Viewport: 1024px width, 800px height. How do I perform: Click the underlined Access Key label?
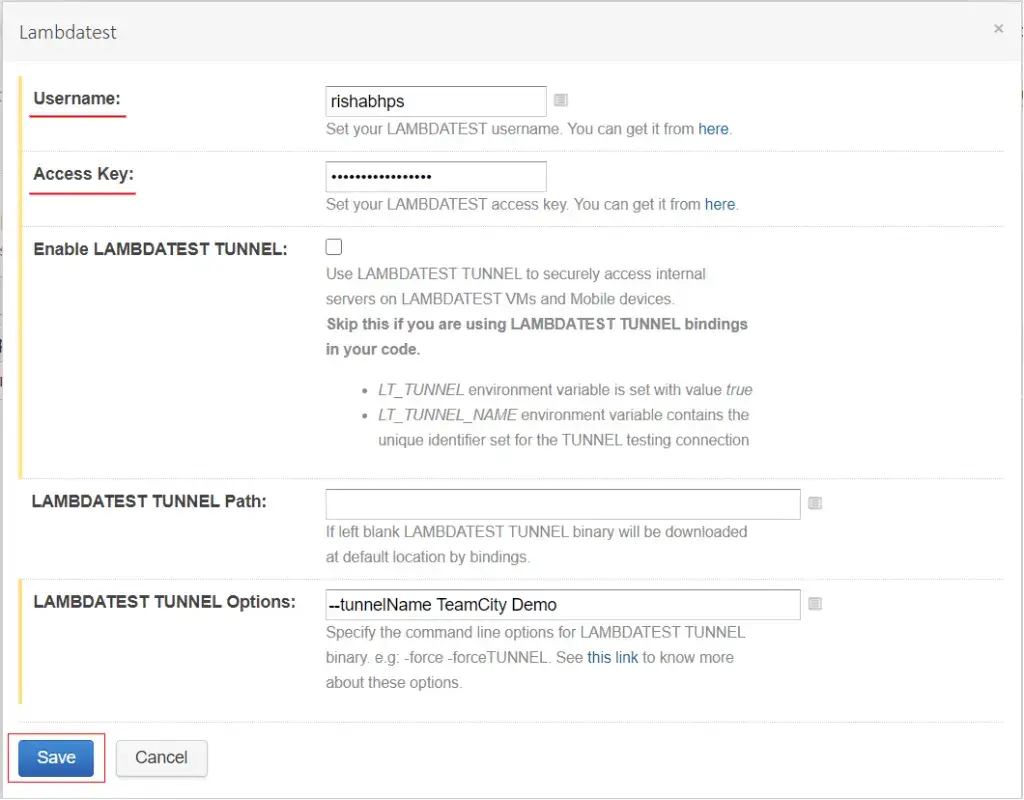pyautogui.click(x=82, y=173)
